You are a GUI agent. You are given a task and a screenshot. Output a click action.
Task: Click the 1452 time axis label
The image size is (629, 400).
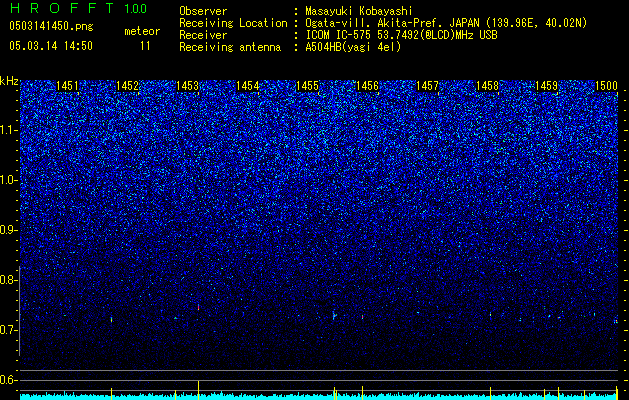[127, 85]
